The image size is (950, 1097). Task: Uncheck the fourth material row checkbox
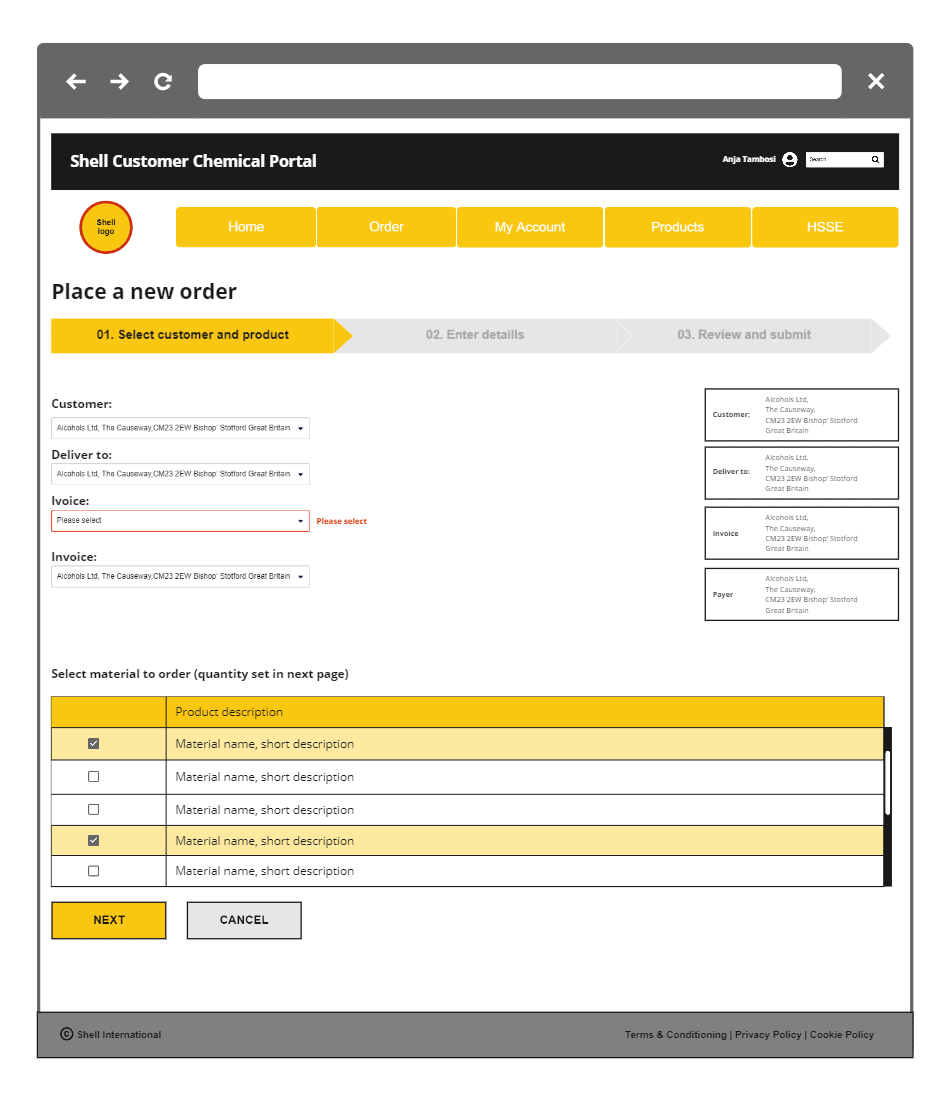click(x=93, y=840)
